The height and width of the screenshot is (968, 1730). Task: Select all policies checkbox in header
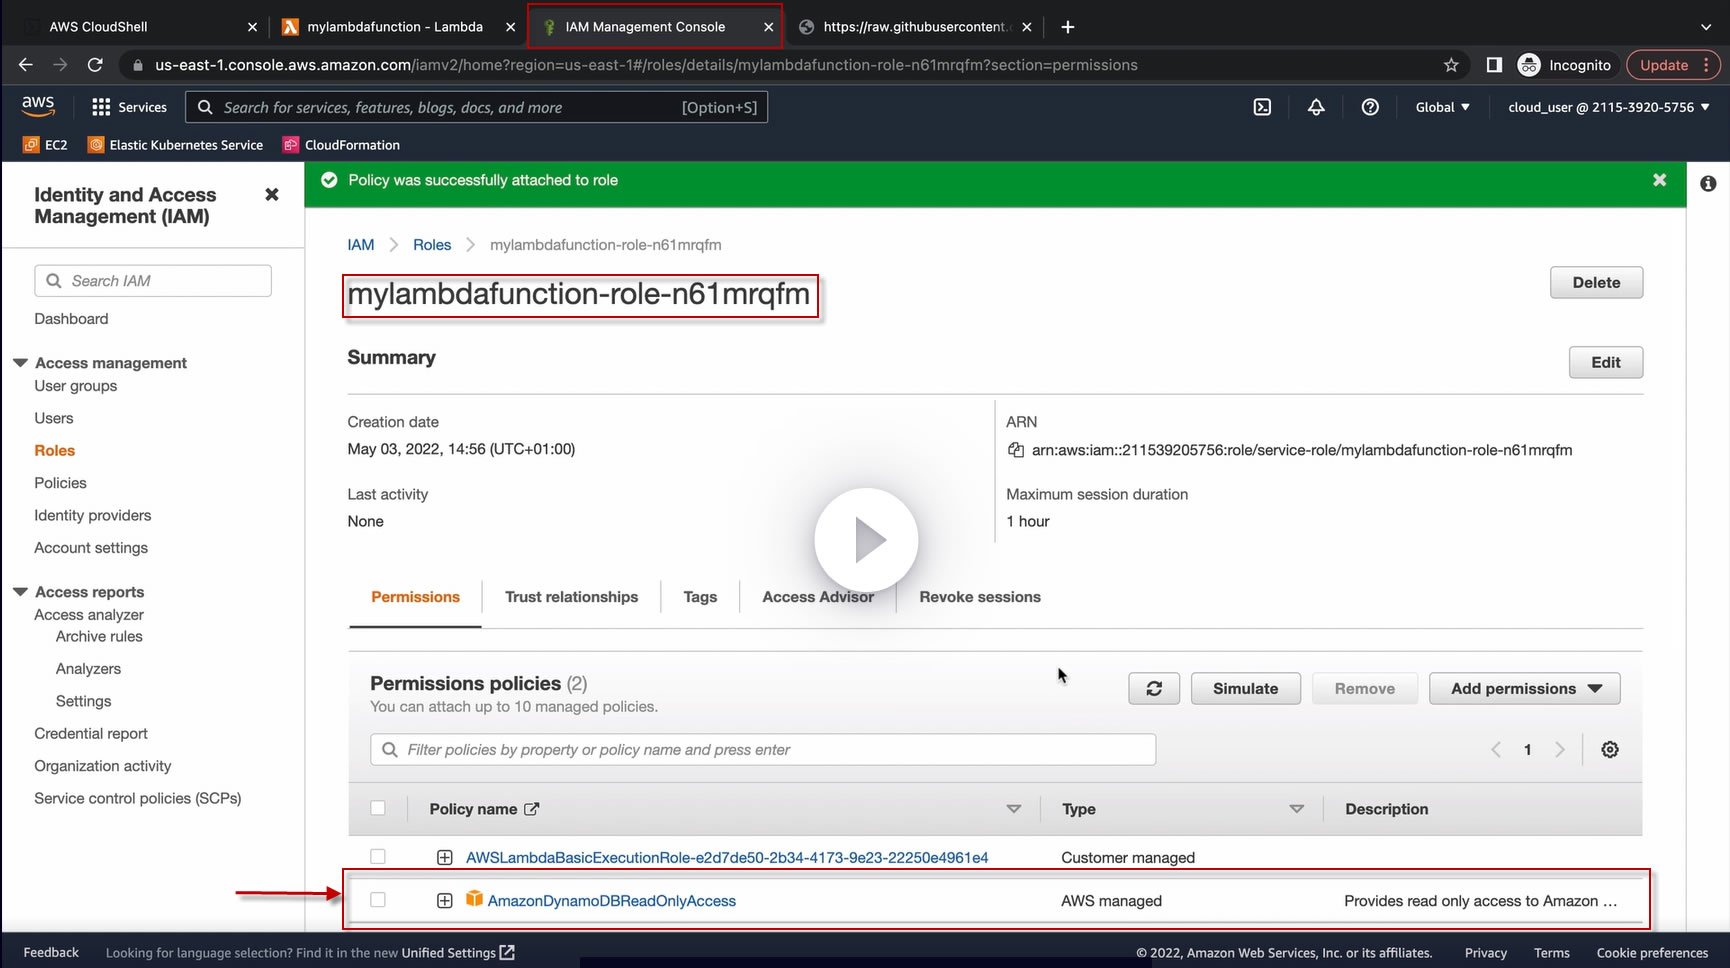[378, 808]
